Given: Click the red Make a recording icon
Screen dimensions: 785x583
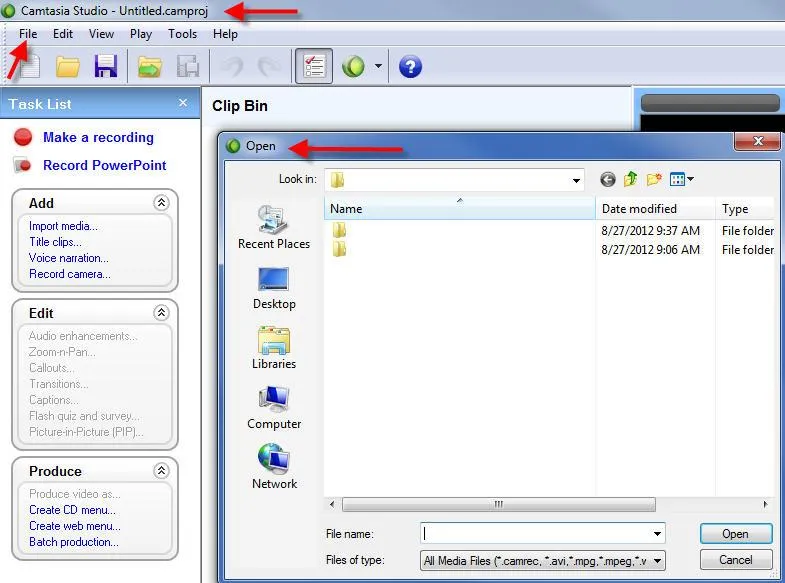Looking at the screenshot, I should tap(23, 137).
